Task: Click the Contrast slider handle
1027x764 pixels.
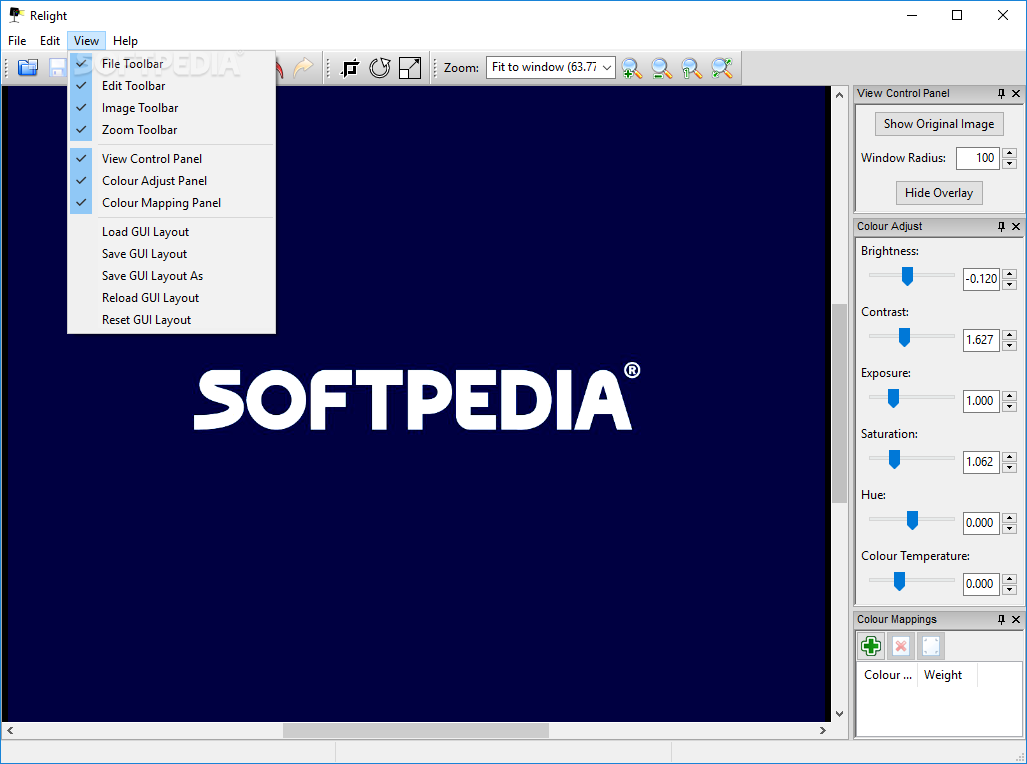Action: (905, 337)
